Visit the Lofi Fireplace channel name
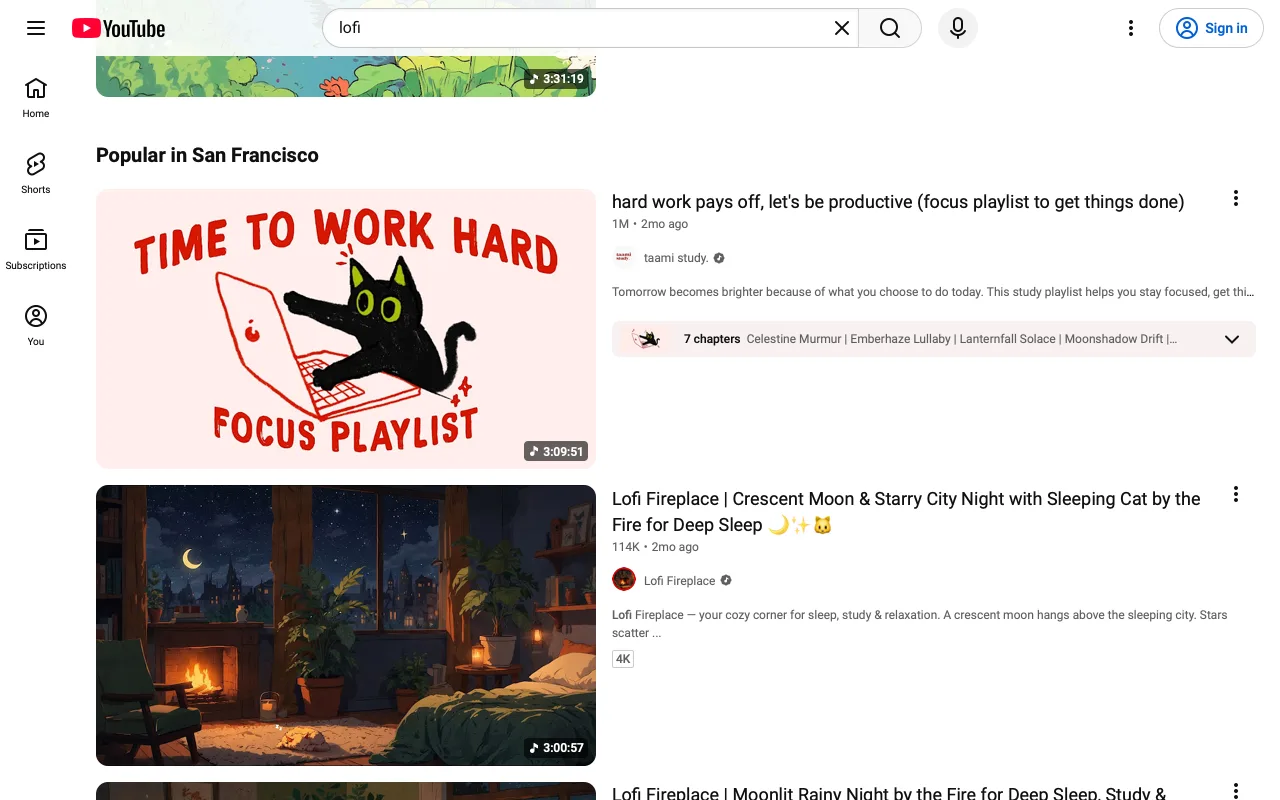Image resolution: width=1280 pixels, height=800 pixels. pyautogui.click(x=680, y=581)
